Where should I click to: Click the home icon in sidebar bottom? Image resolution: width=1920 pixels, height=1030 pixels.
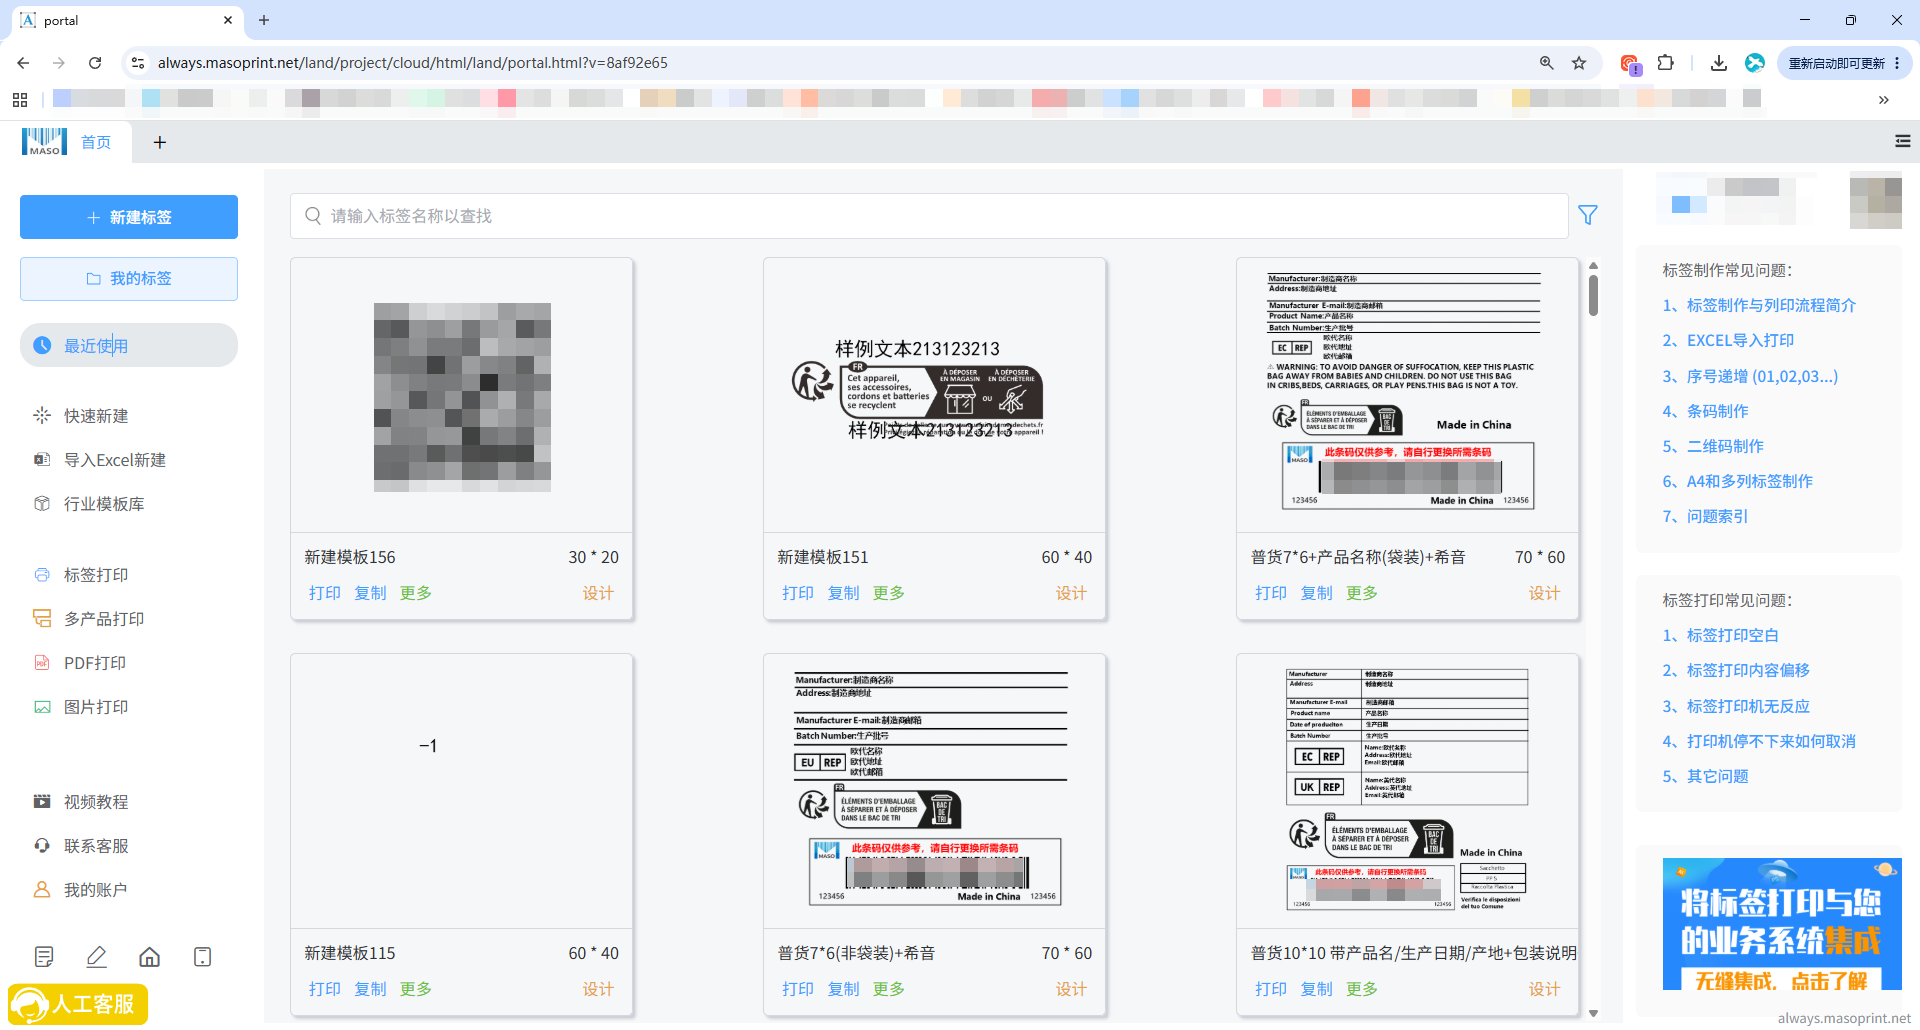pyautogui.click(x=149, y=957)
